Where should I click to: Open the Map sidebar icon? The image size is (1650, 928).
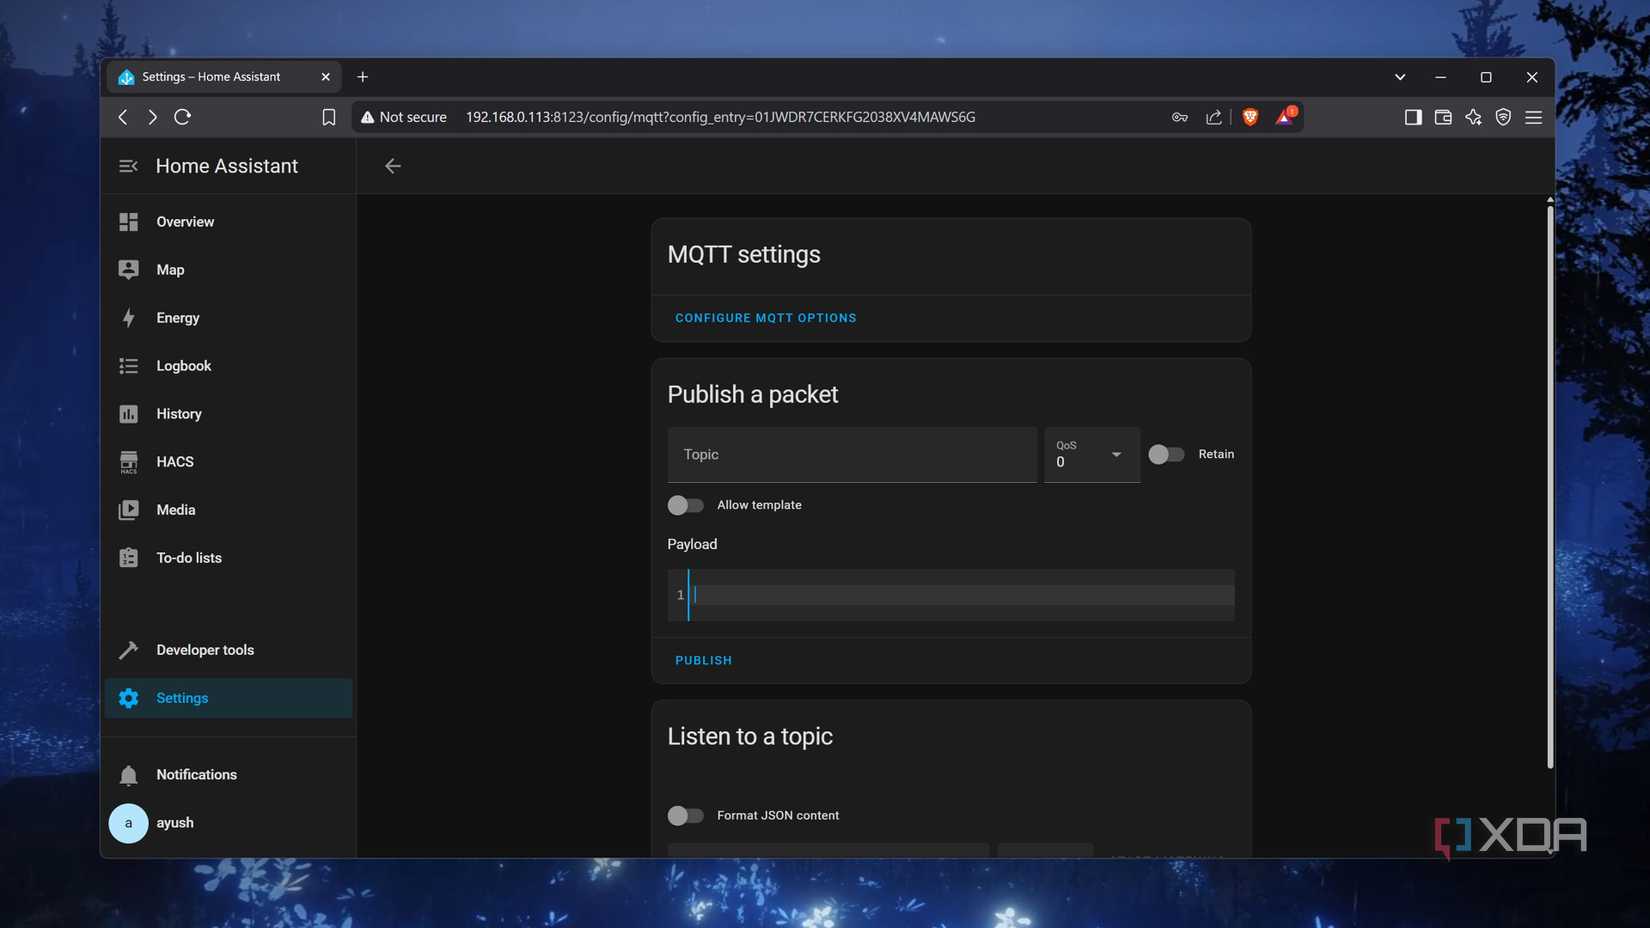coord(128,270)
